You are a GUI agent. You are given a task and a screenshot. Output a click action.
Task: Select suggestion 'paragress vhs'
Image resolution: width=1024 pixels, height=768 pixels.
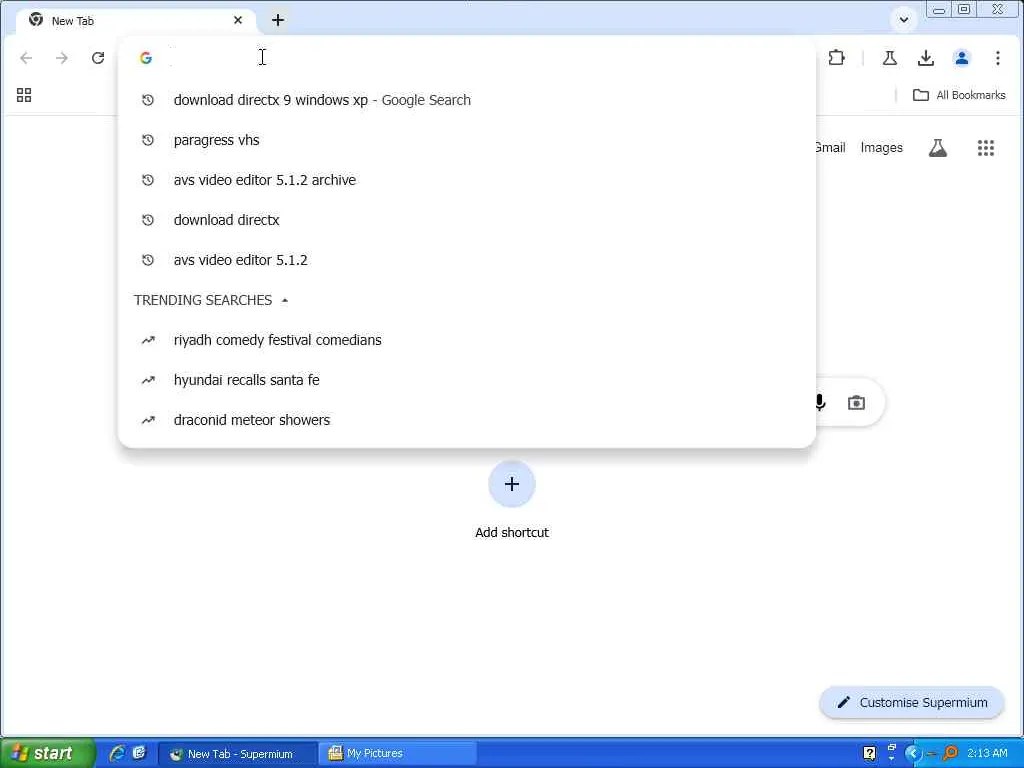tap(466, 140)
